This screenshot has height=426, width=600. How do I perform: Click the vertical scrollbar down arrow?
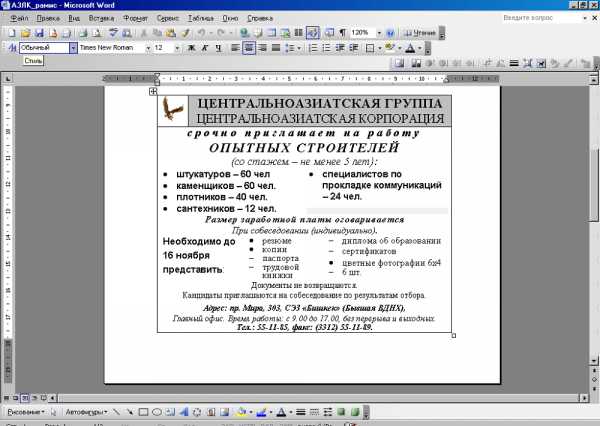(593, 361)
